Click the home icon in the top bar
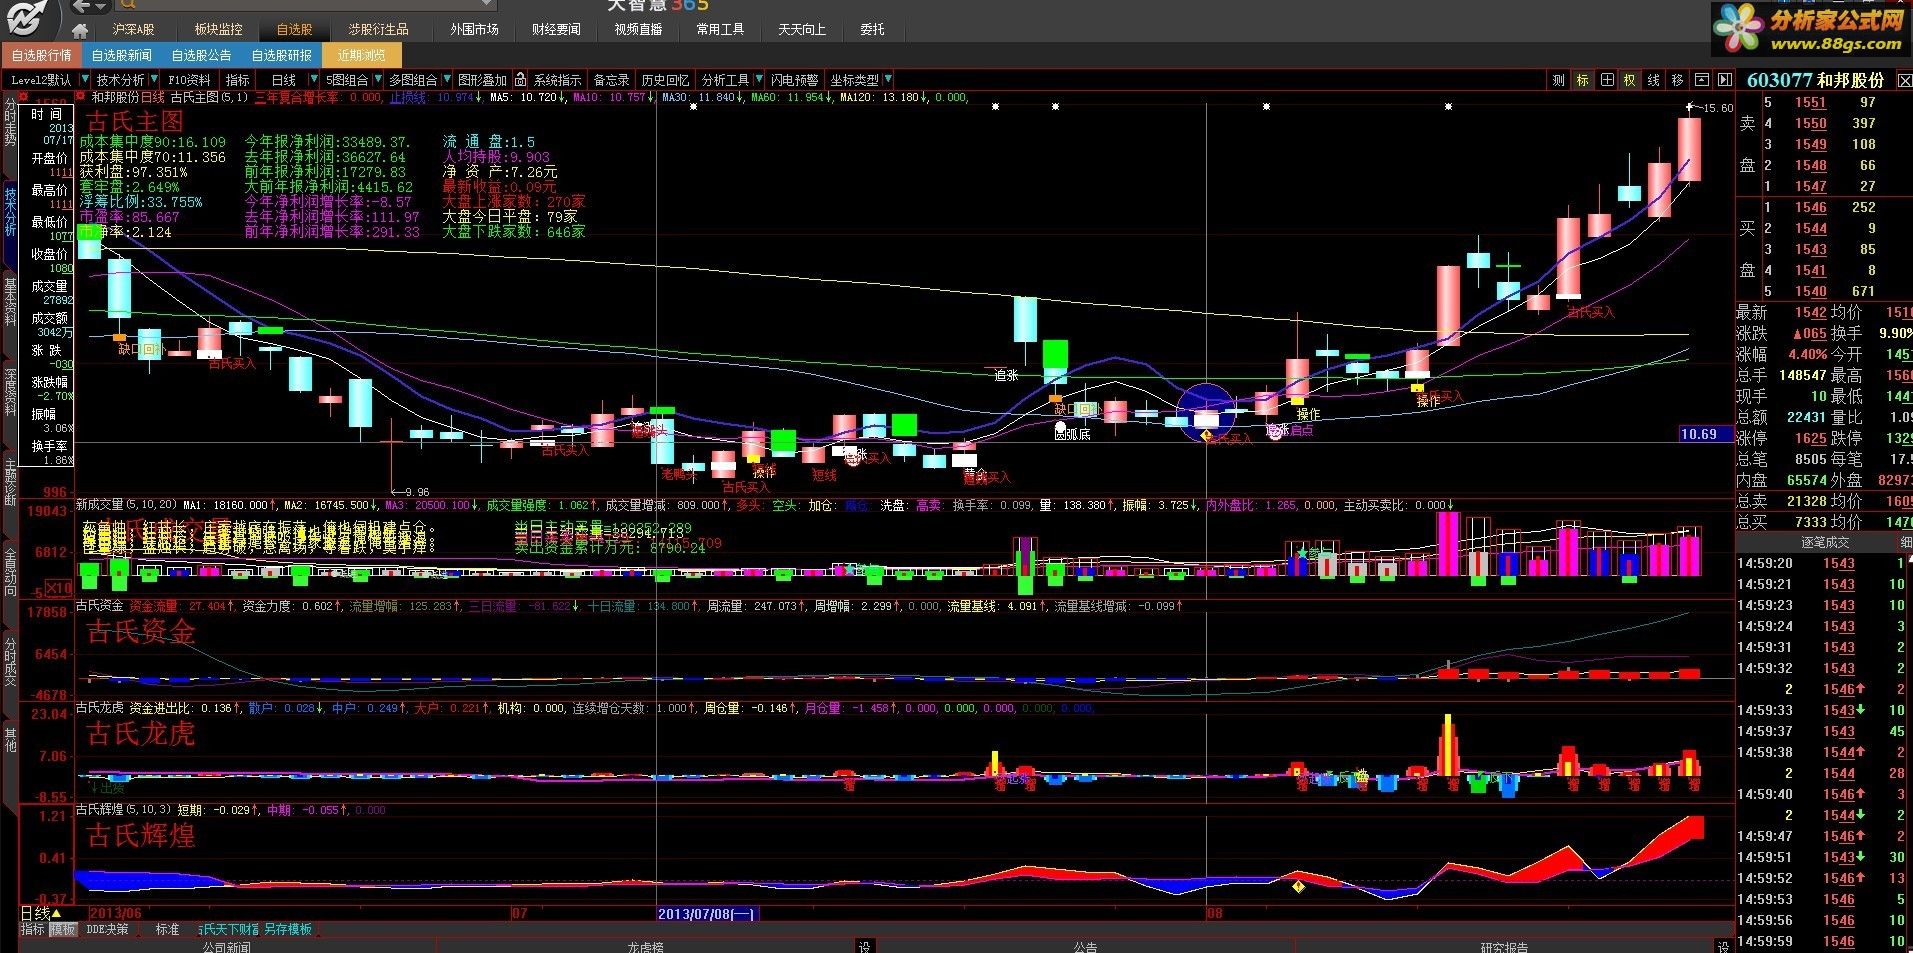 point(81,30)
